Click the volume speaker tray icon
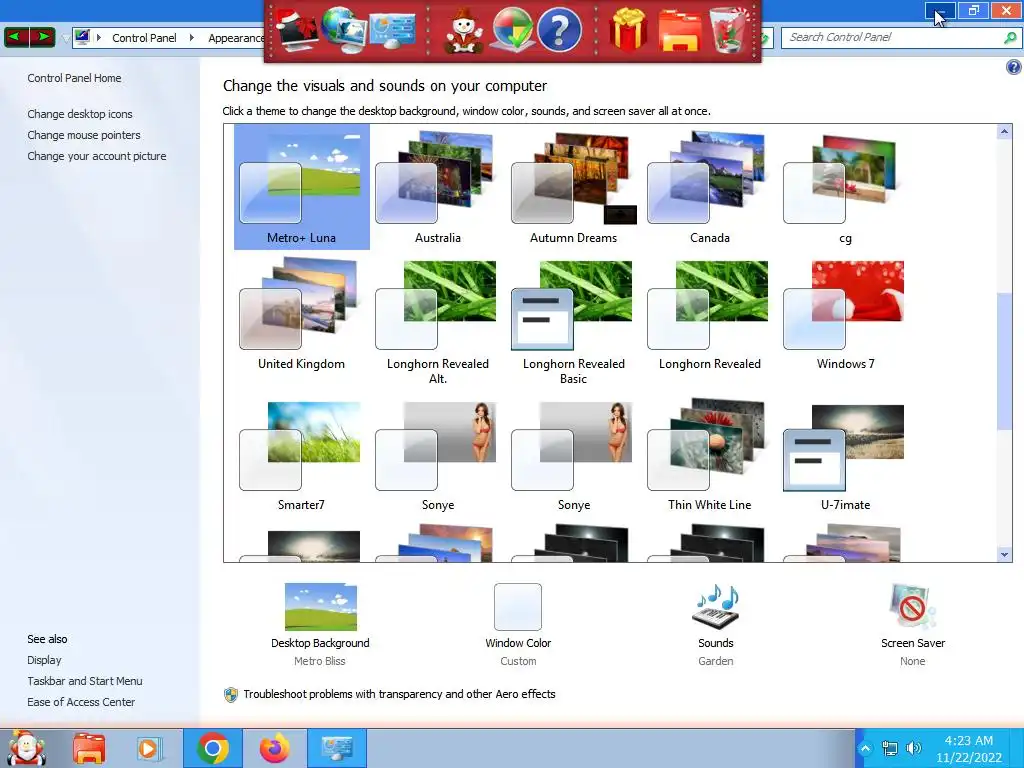The width and height of the screenshot is (1024, 768). click(914, 748)
